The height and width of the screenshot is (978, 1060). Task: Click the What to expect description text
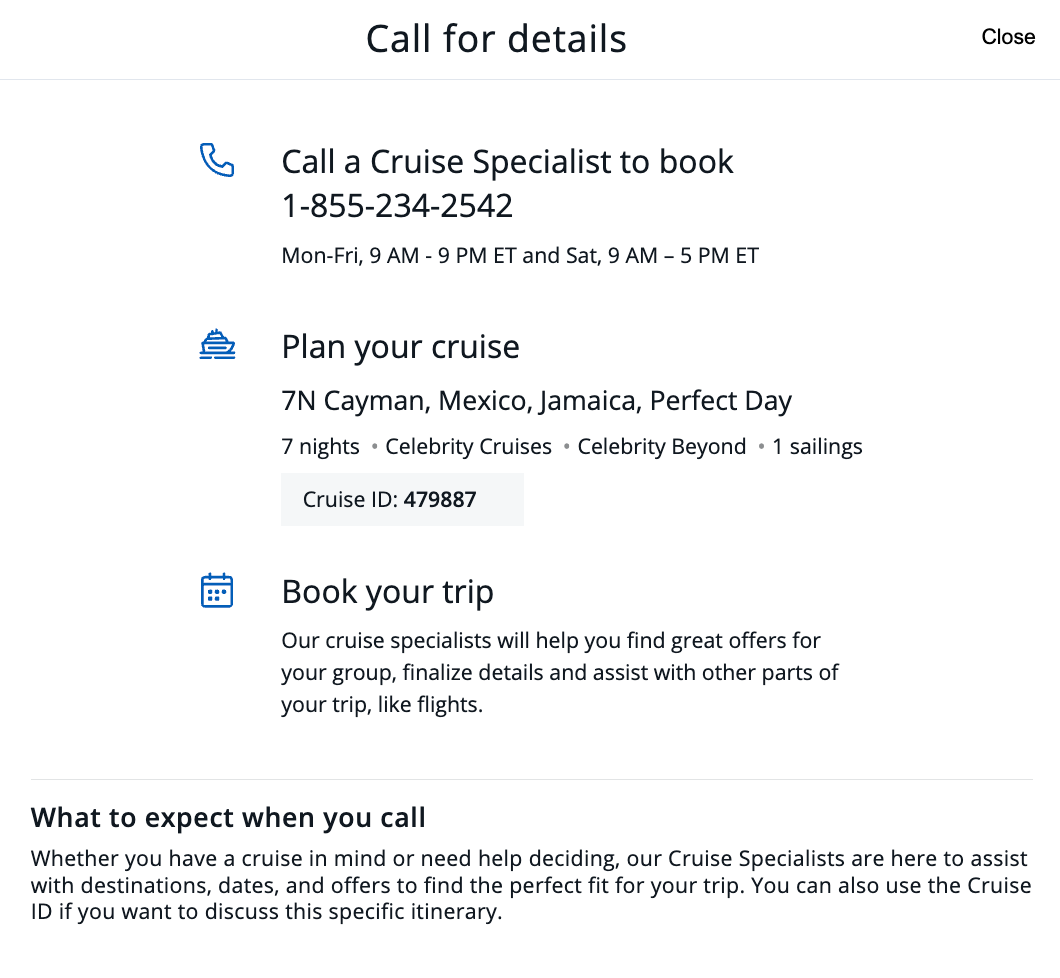(530, 885)
